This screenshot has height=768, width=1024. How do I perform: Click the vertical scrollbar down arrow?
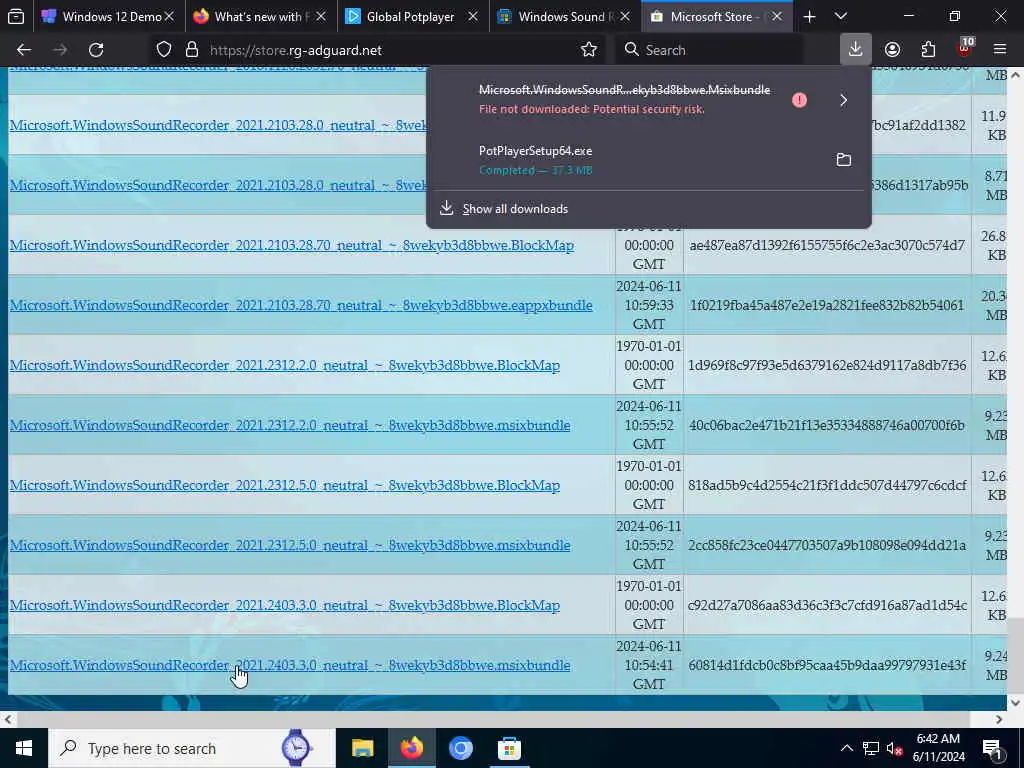point(1015,703)
